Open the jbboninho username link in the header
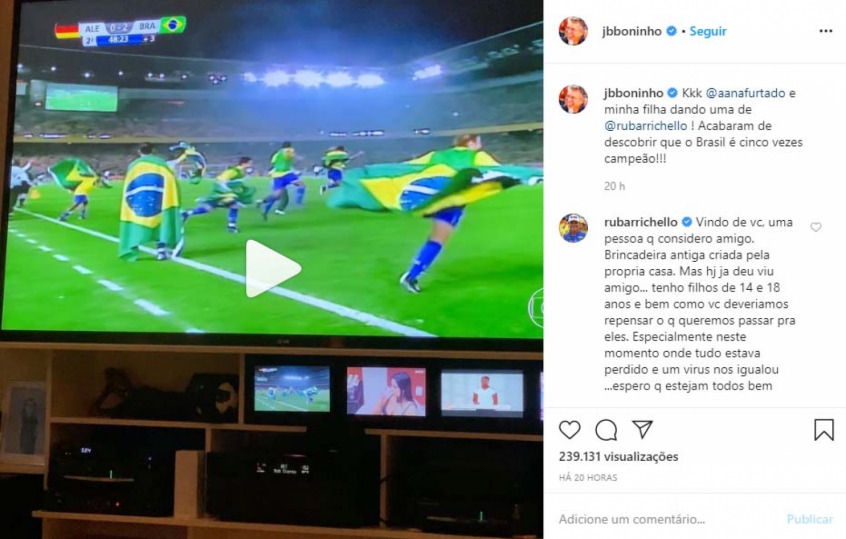Image resolution: width=846 pixels, height=539 pixels. pyautogui.click(x=632, y=31)
